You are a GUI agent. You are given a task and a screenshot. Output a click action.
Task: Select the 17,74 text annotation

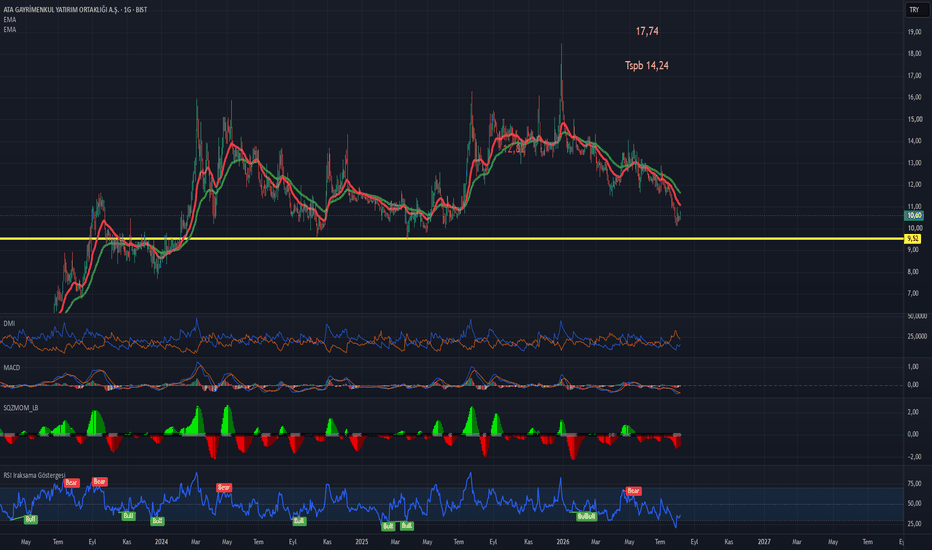point(647,31)
